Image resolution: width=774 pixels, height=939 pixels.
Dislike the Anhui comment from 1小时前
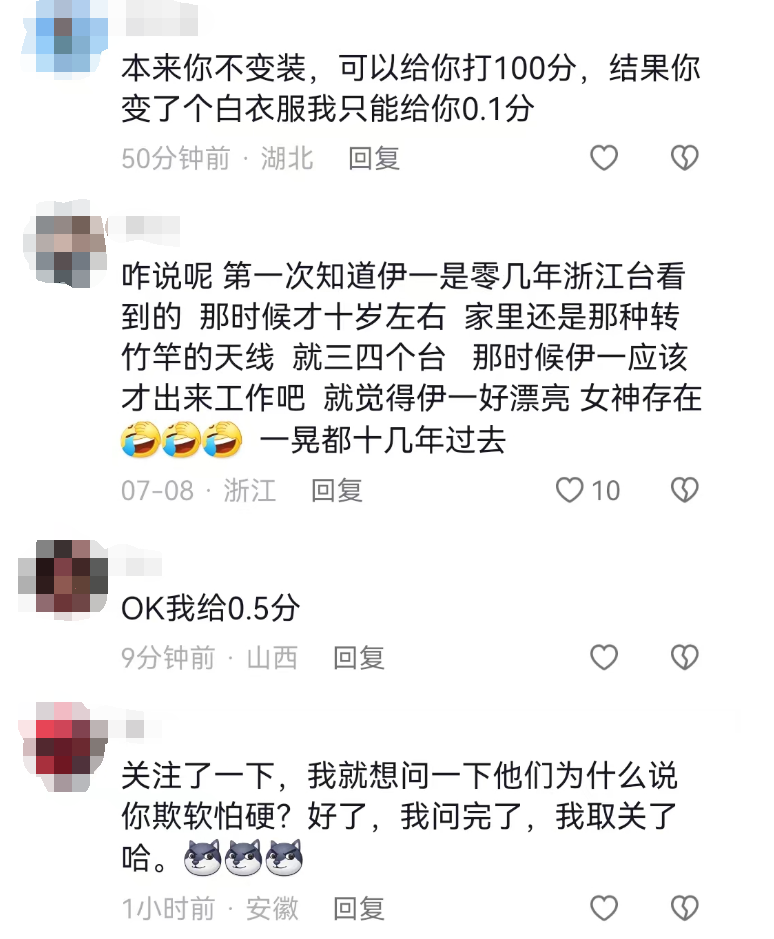[684, 908]
